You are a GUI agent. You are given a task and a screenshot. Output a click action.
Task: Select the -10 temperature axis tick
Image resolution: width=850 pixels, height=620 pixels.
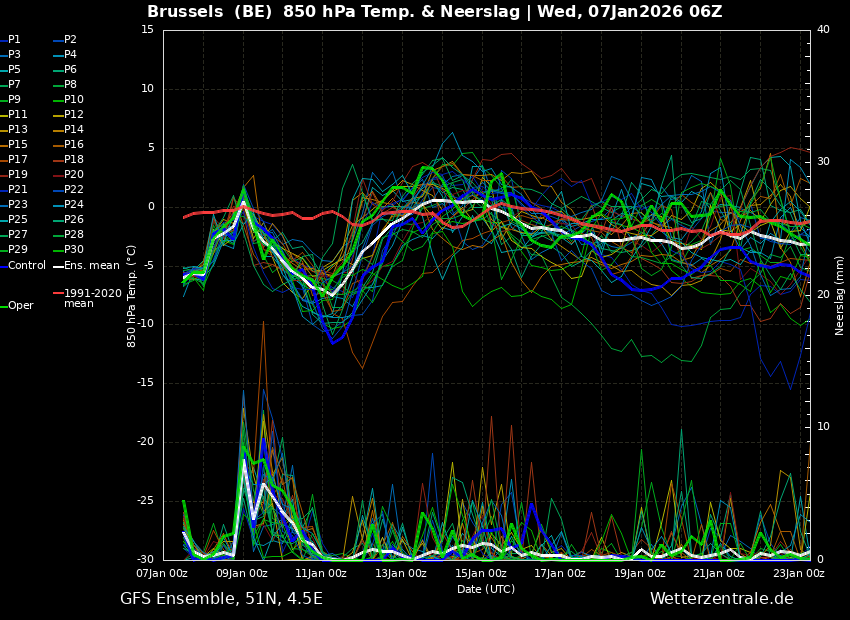(x=146, y=324)
